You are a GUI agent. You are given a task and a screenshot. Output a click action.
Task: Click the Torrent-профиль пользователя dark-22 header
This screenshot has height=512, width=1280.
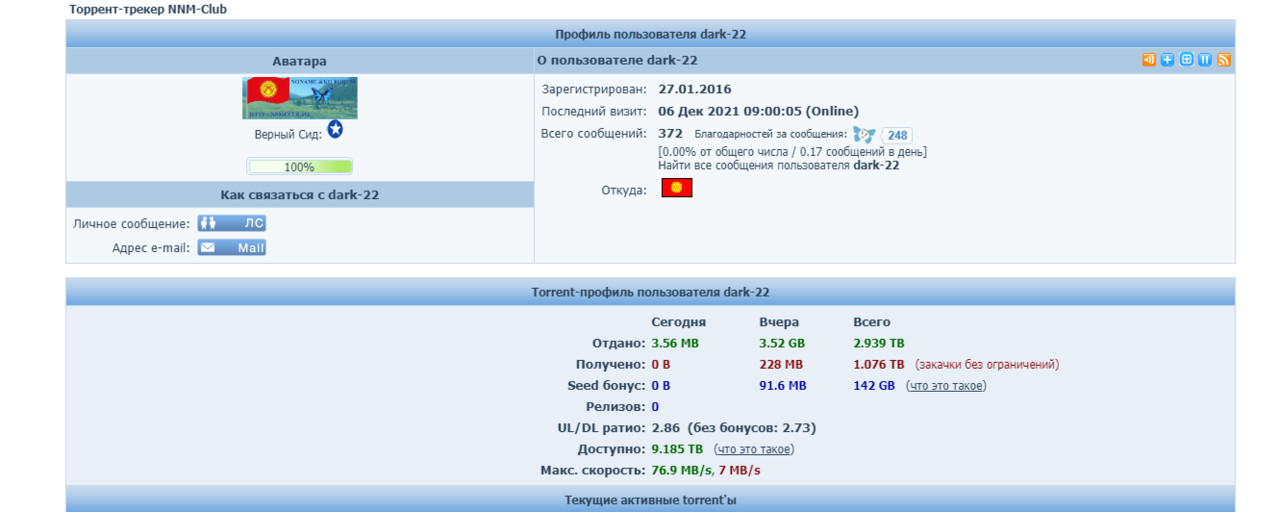pyautogui.click(x=650, y=292)
